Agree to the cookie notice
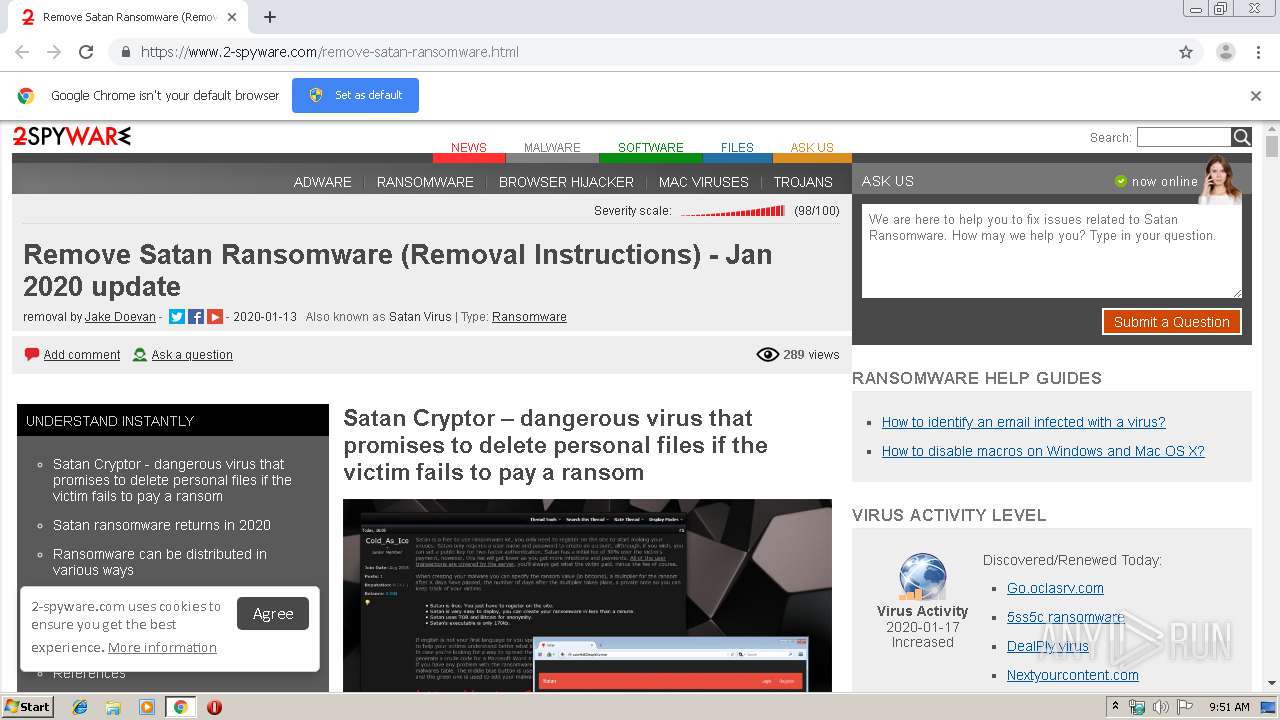 pyautogui.click(x=273, y=614)
